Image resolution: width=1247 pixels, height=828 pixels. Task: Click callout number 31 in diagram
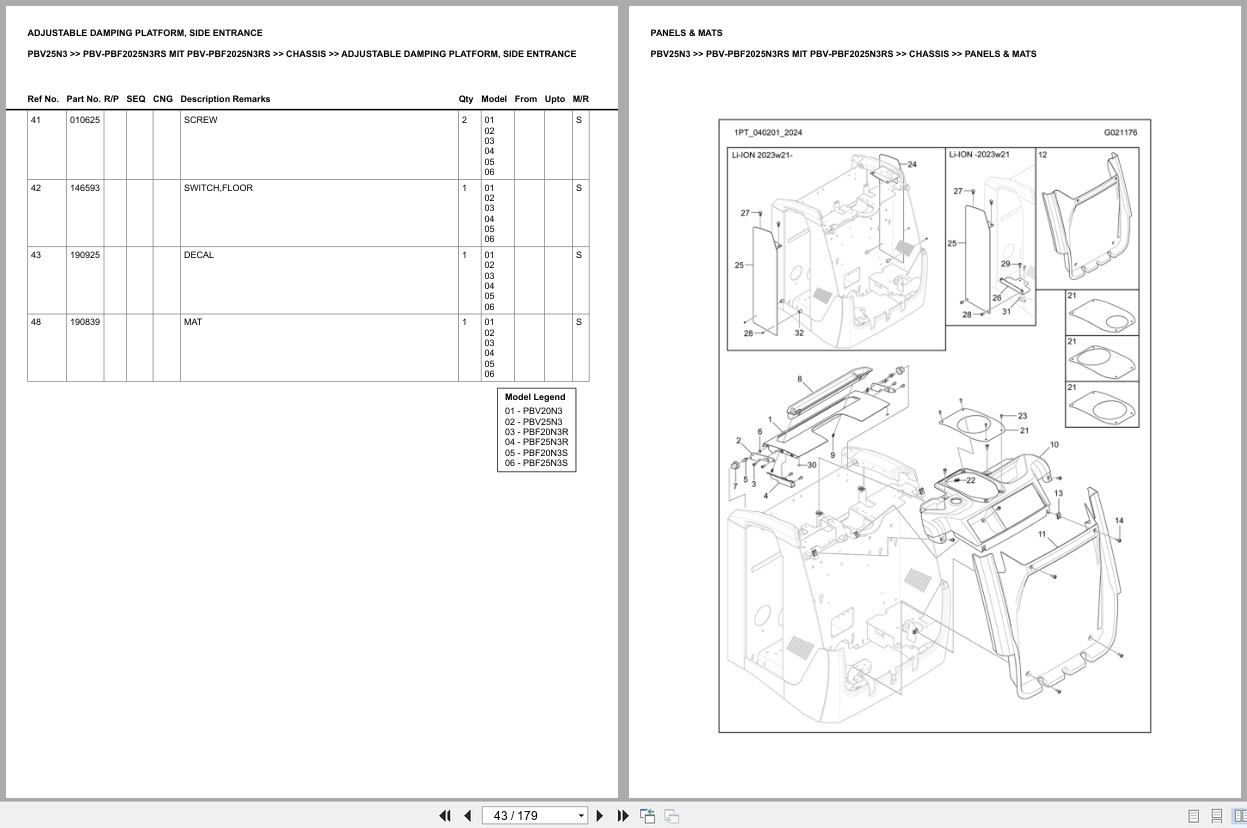1006,312
